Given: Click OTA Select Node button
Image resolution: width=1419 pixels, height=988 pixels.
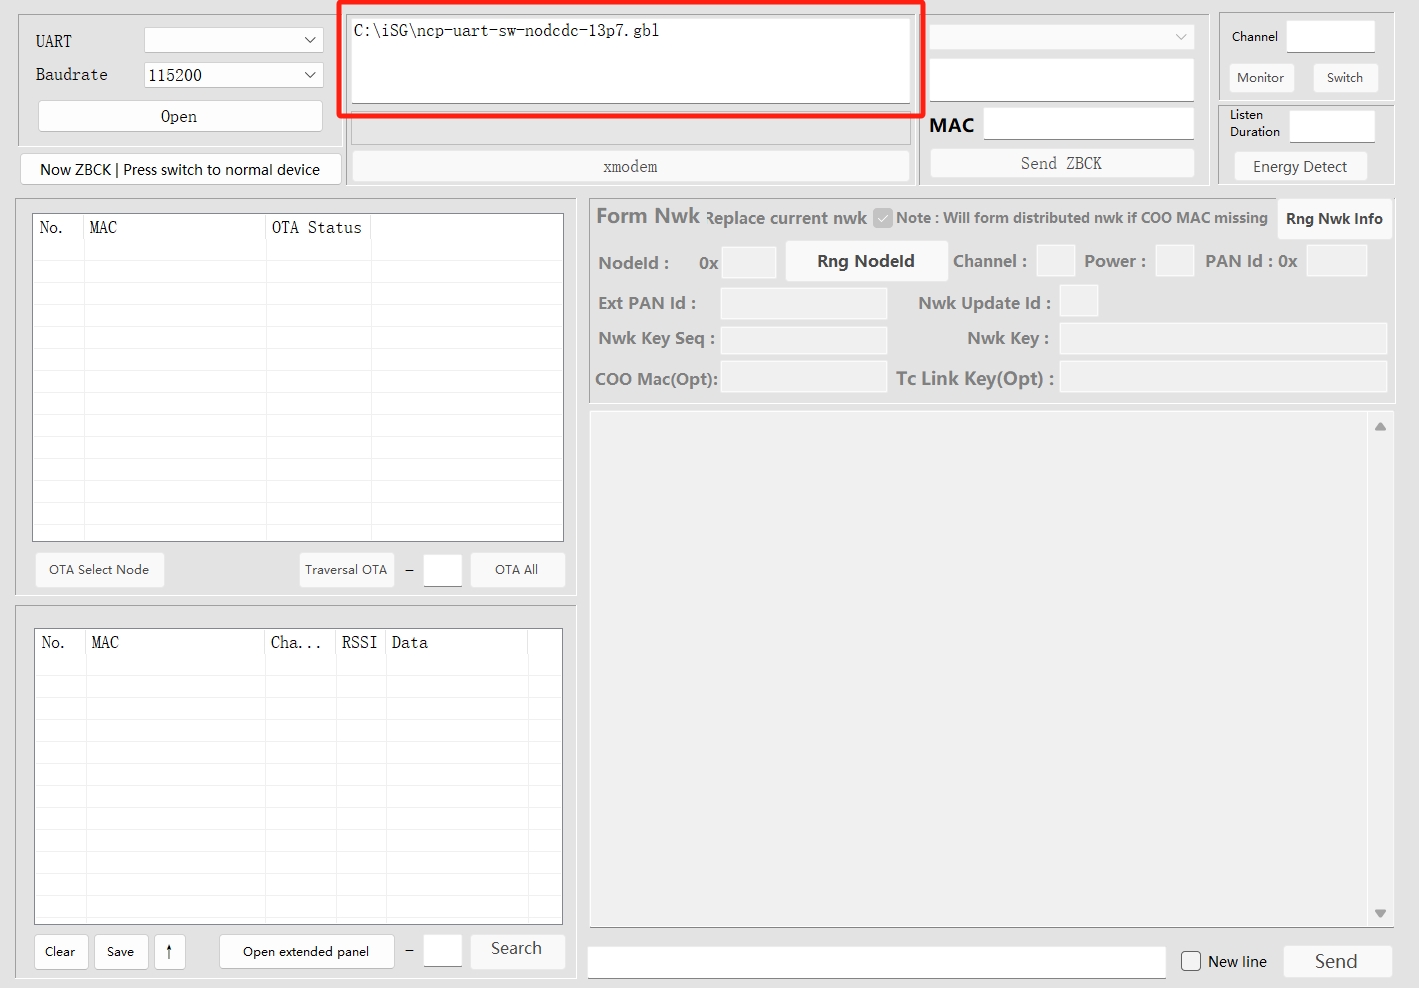Looking at the screenshot, I should pyautogui.click(x=99, y=570).
